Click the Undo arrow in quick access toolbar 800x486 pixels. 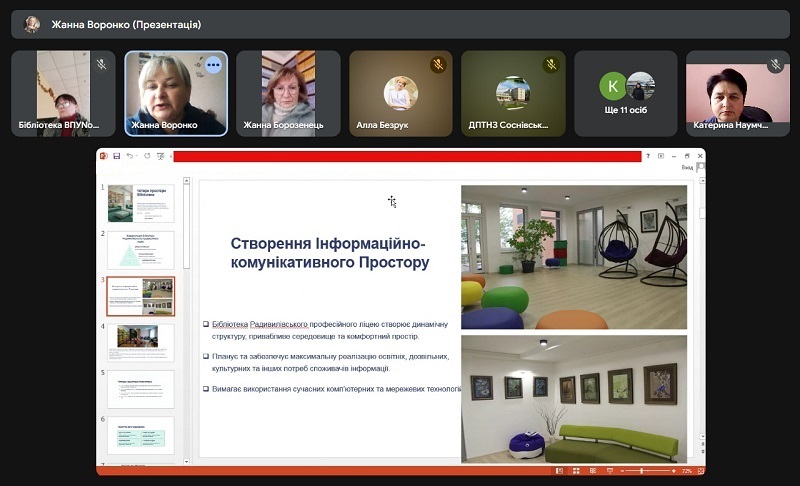click(x=129, y=156)
